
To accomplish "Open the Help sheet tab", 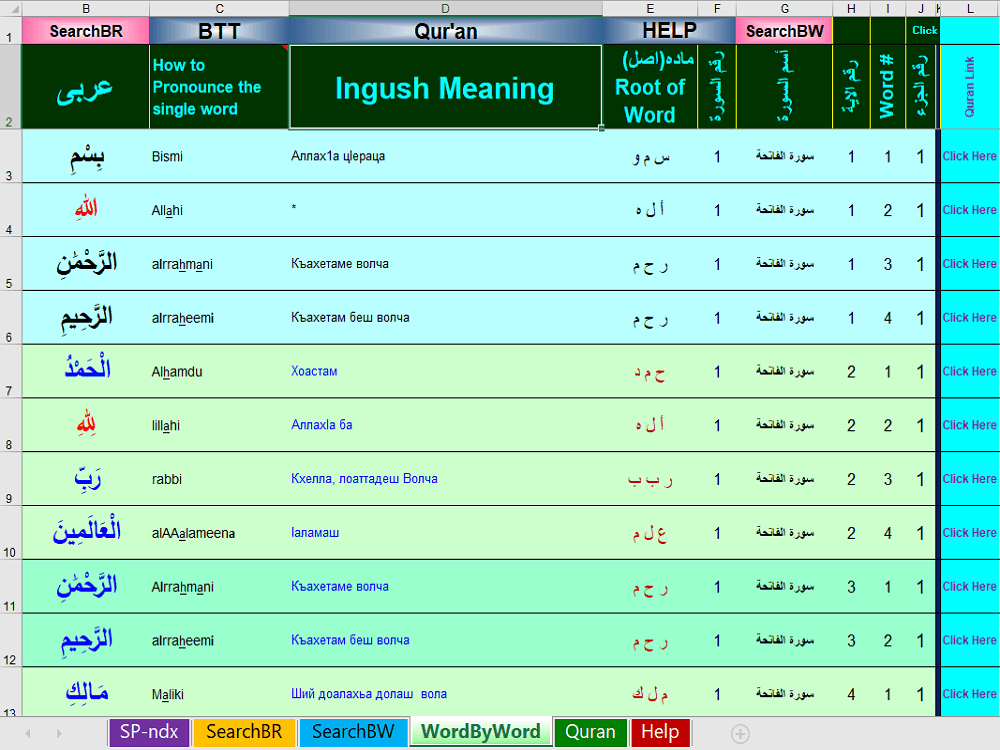I will point(659,732).
